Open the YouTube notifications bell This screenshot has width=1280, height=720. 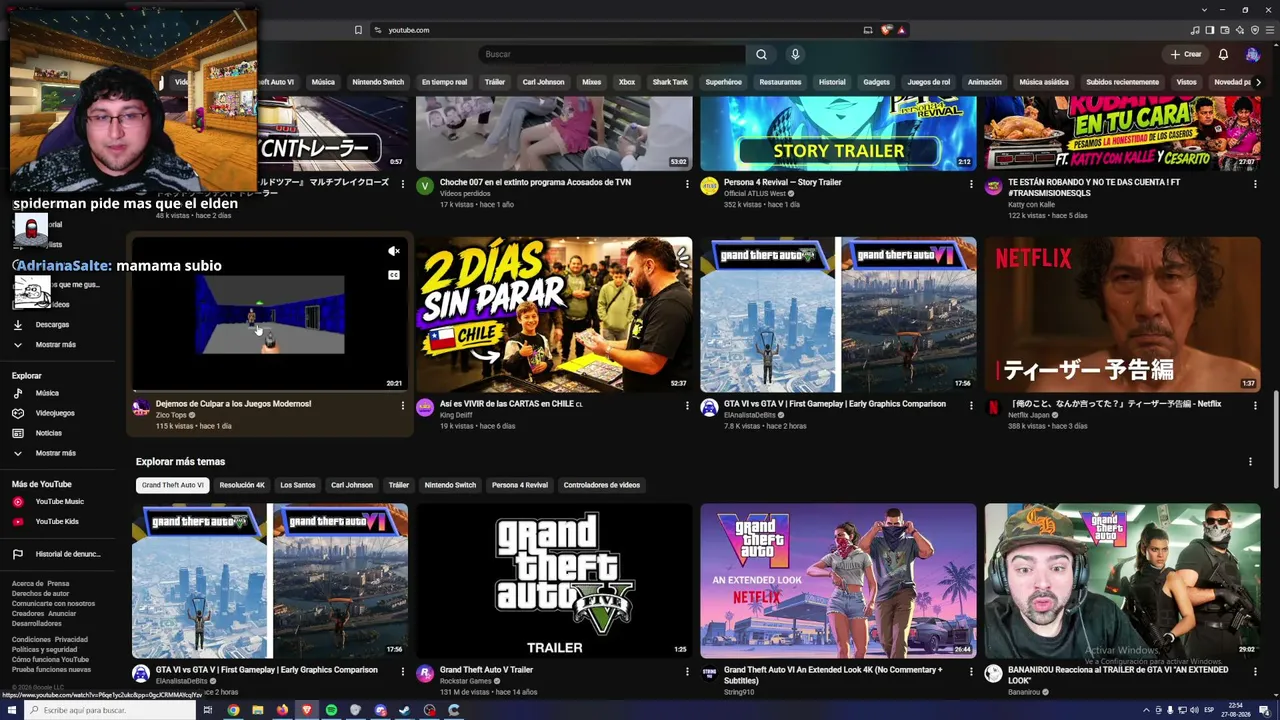point(1223,54)
